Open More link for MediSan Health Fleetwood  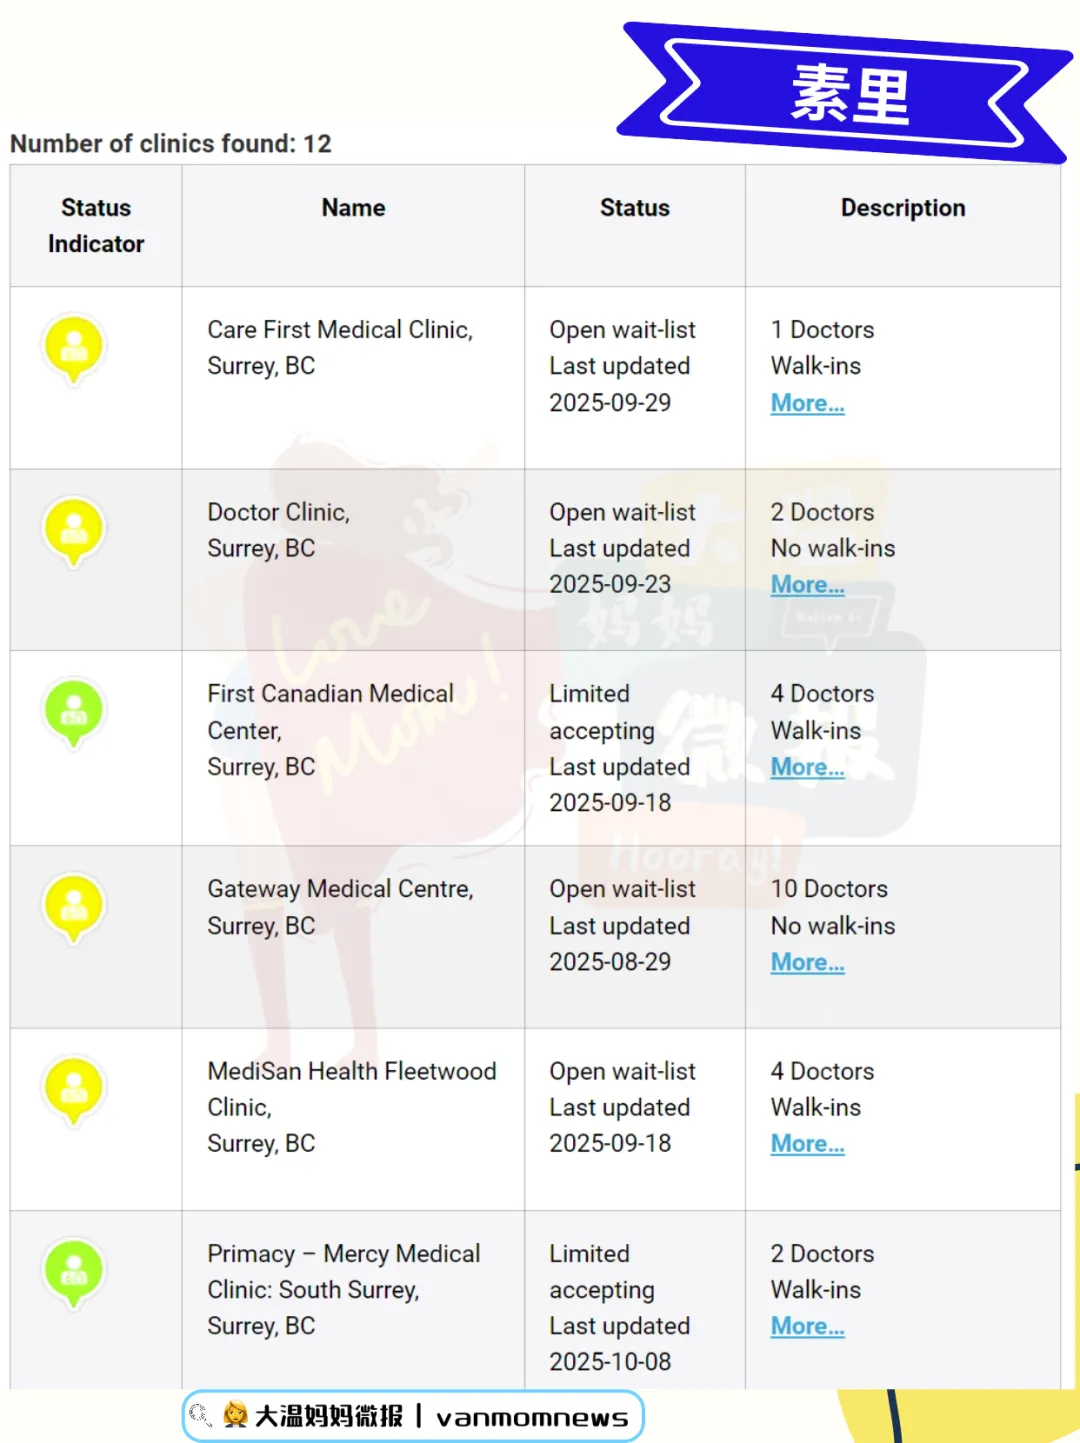click(x=807, y=1144)
